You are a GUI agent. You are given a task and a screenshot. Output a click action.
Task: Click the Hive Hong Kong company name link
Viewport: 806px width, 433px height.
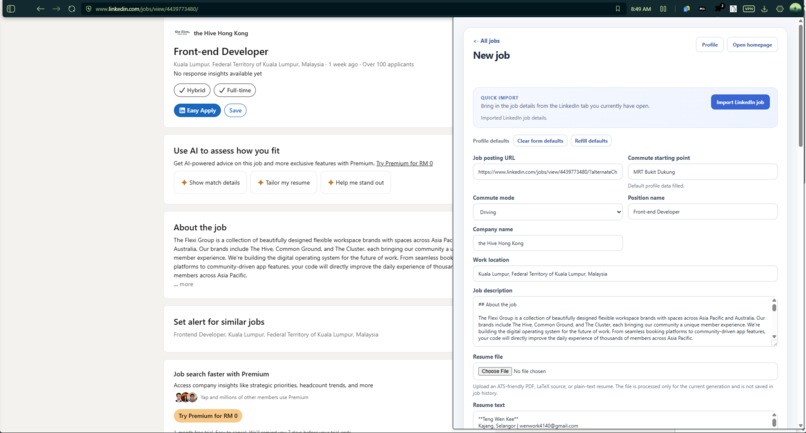coord(221,33)
